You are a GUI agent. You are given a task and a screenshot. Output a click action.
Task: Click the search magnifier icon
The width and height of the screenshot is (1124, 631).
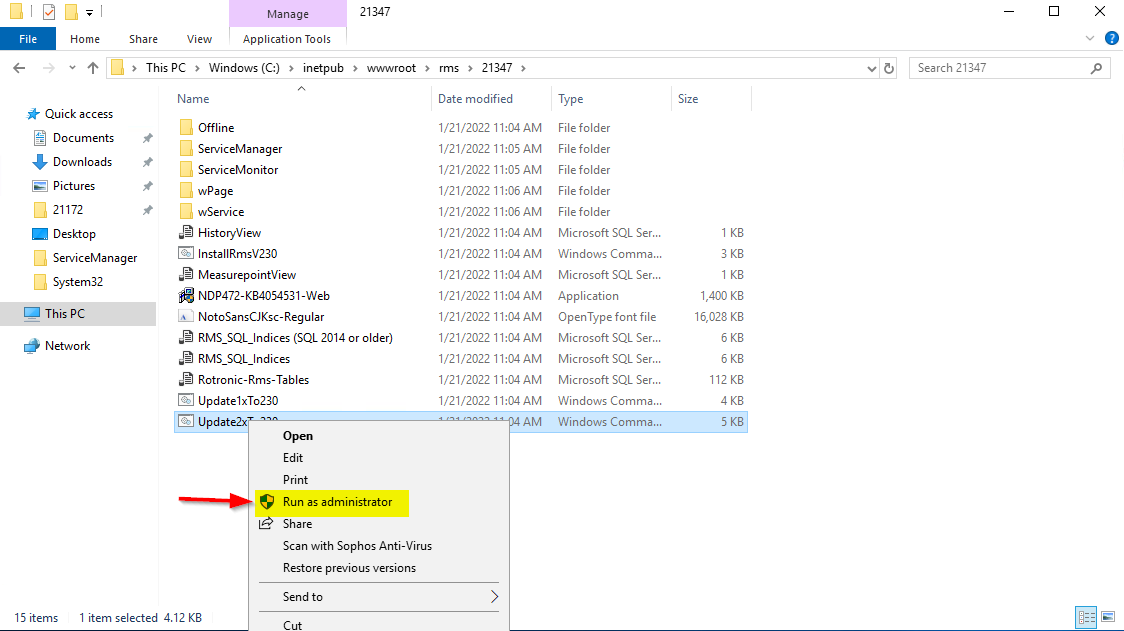1096,68
